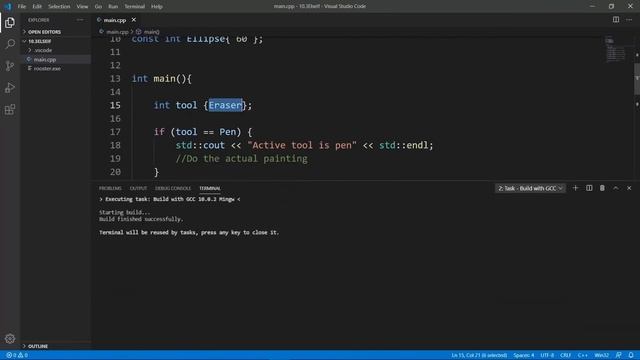Kill the terminal with the trash icon
Image resolution: width=640 pixels, height=360 pixels.
coord(602,188)
